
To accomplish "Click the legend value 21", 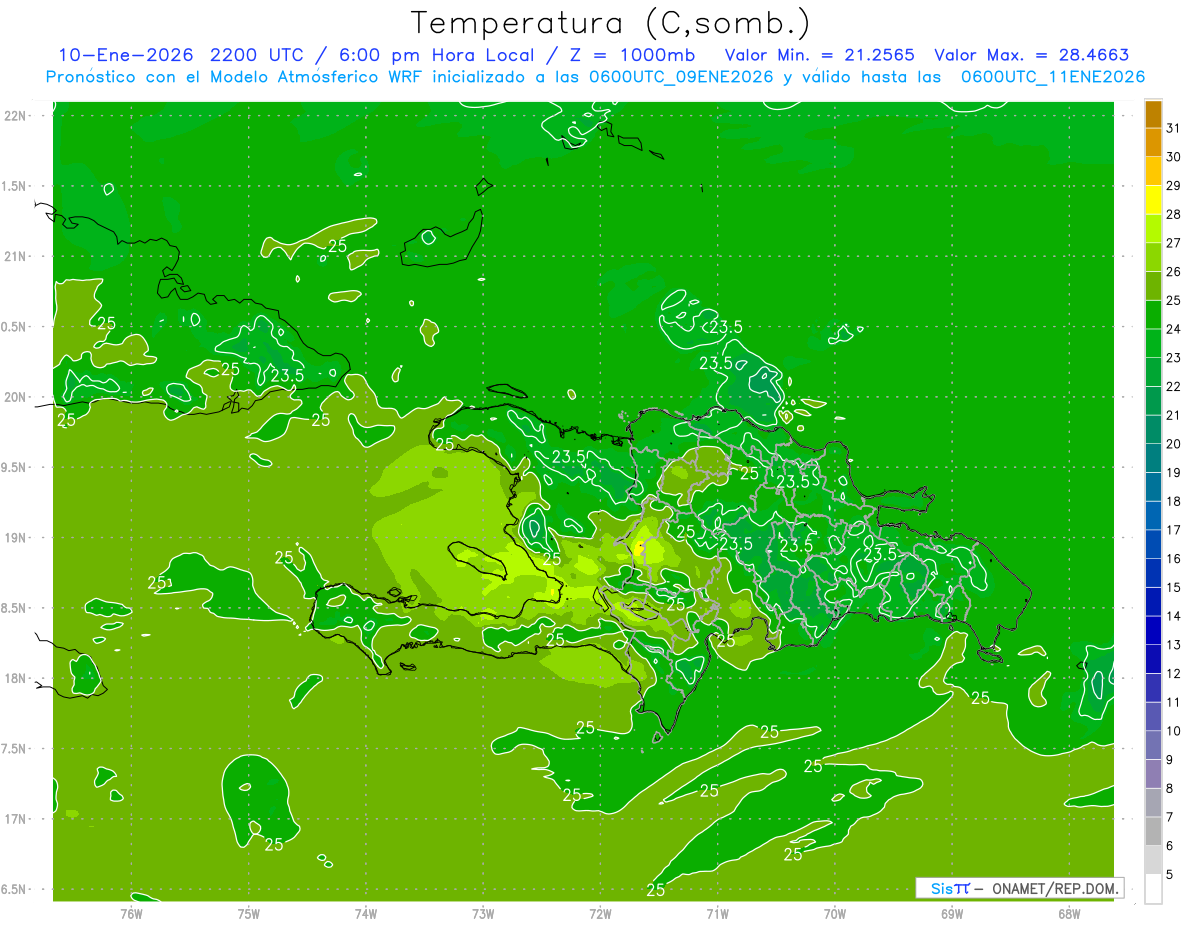I will [x=1174, y=415].
